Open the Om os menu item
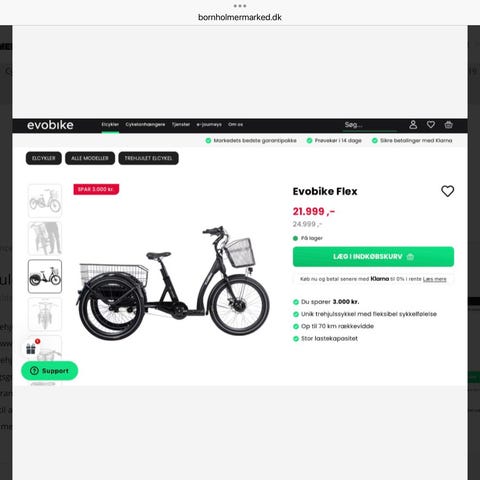 pyautogui.click(x=235, y=124)
